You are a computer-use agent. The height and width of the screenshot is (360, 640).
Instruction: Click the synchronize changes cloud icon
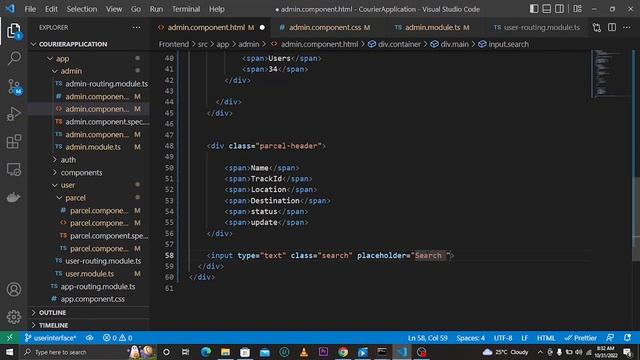pos(89,338)
